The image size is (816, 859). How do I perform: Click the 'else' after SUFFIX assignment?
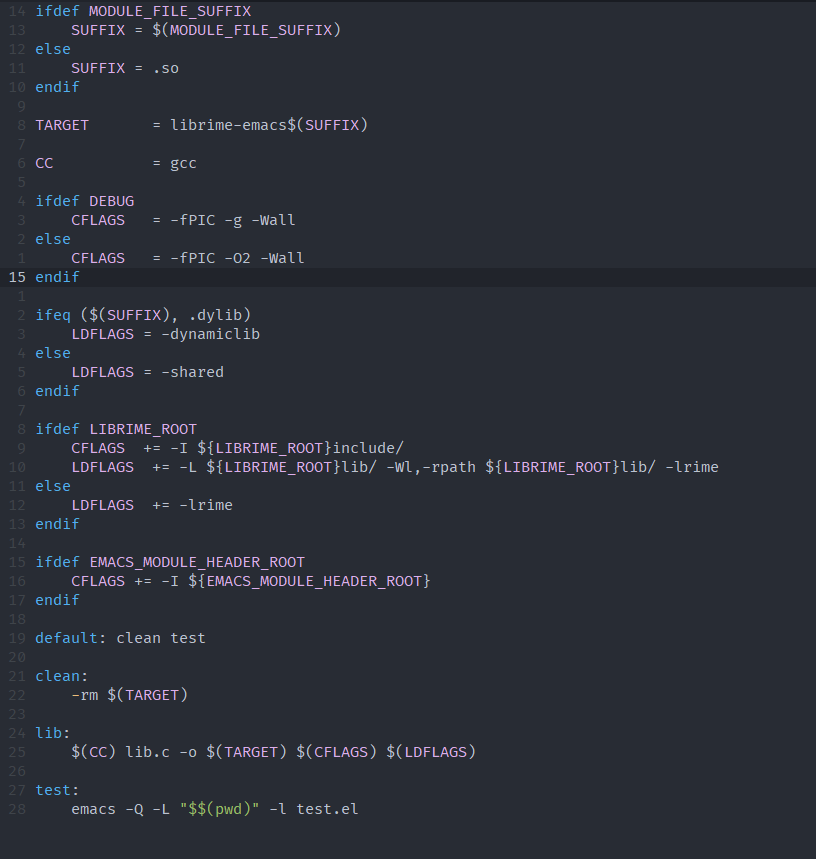coord(53,49)
